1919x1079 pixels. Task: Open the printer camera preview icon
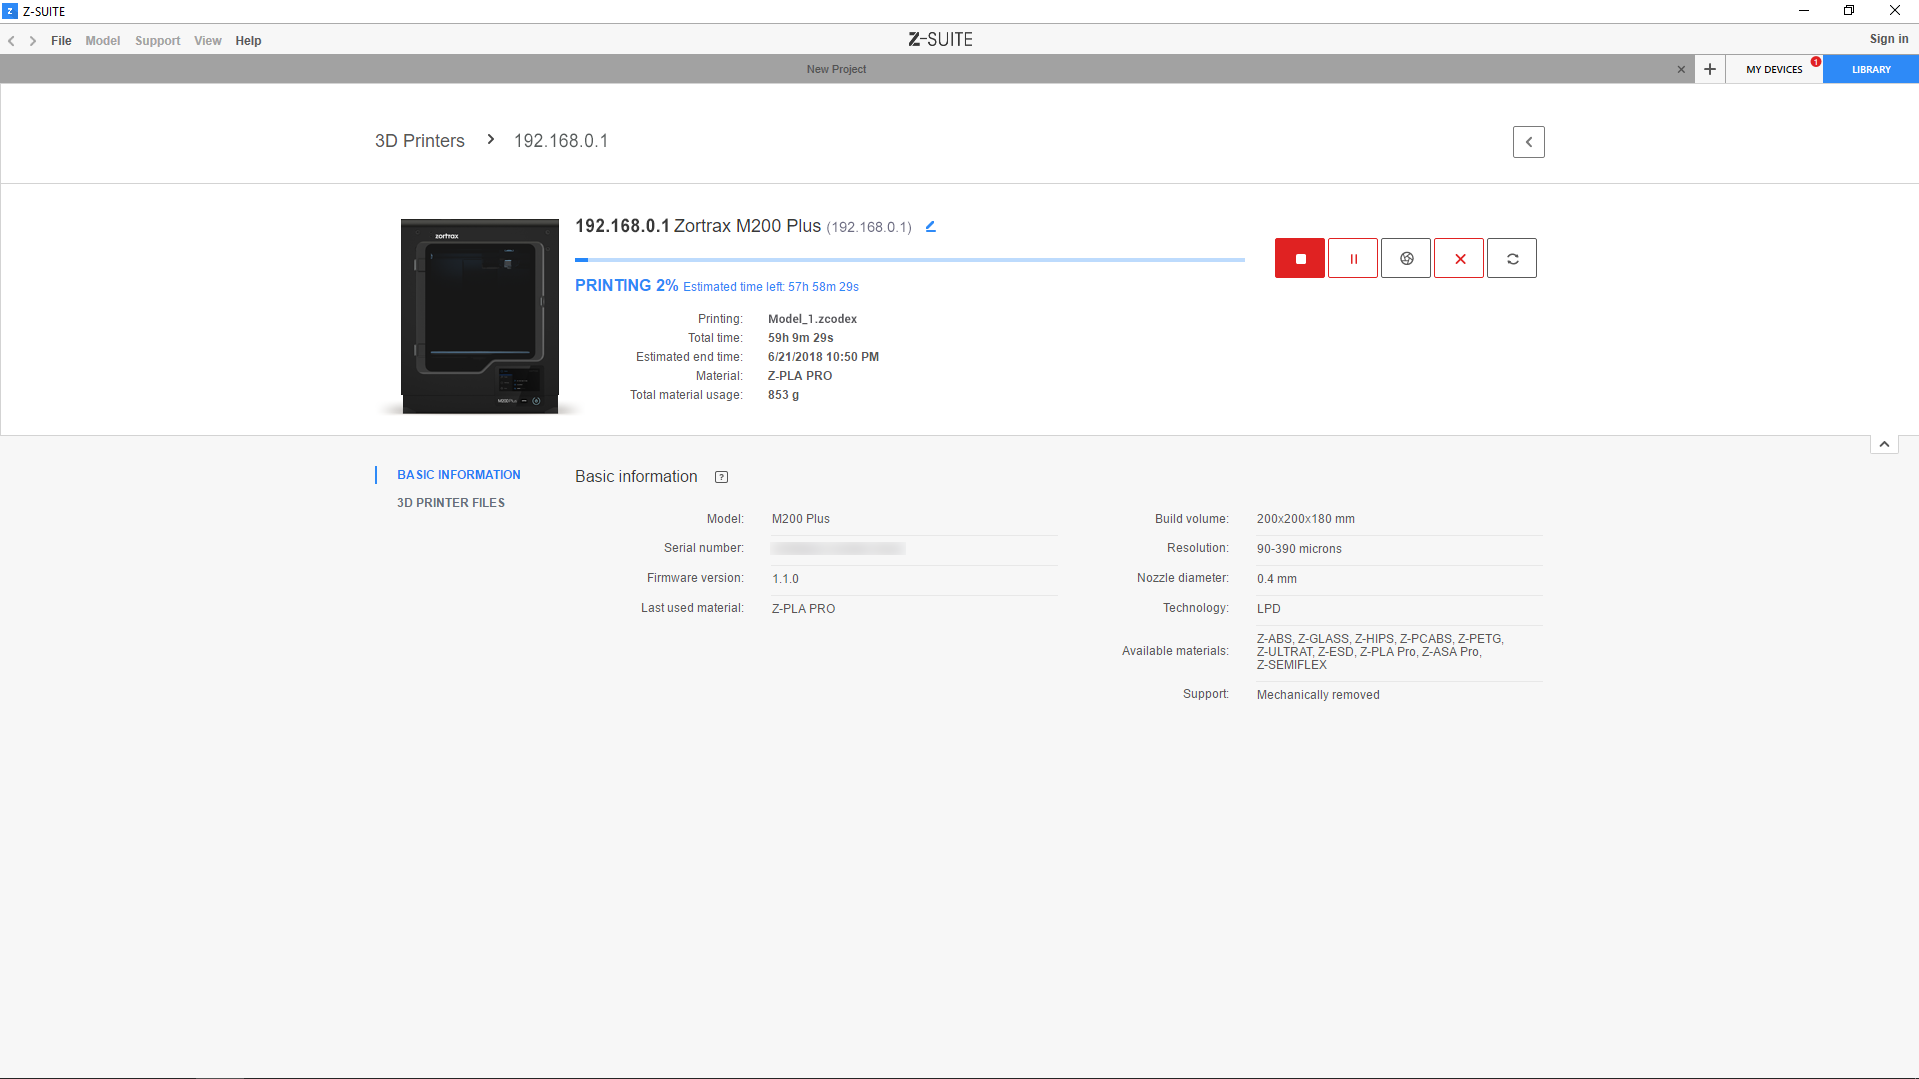[1406, 259]
